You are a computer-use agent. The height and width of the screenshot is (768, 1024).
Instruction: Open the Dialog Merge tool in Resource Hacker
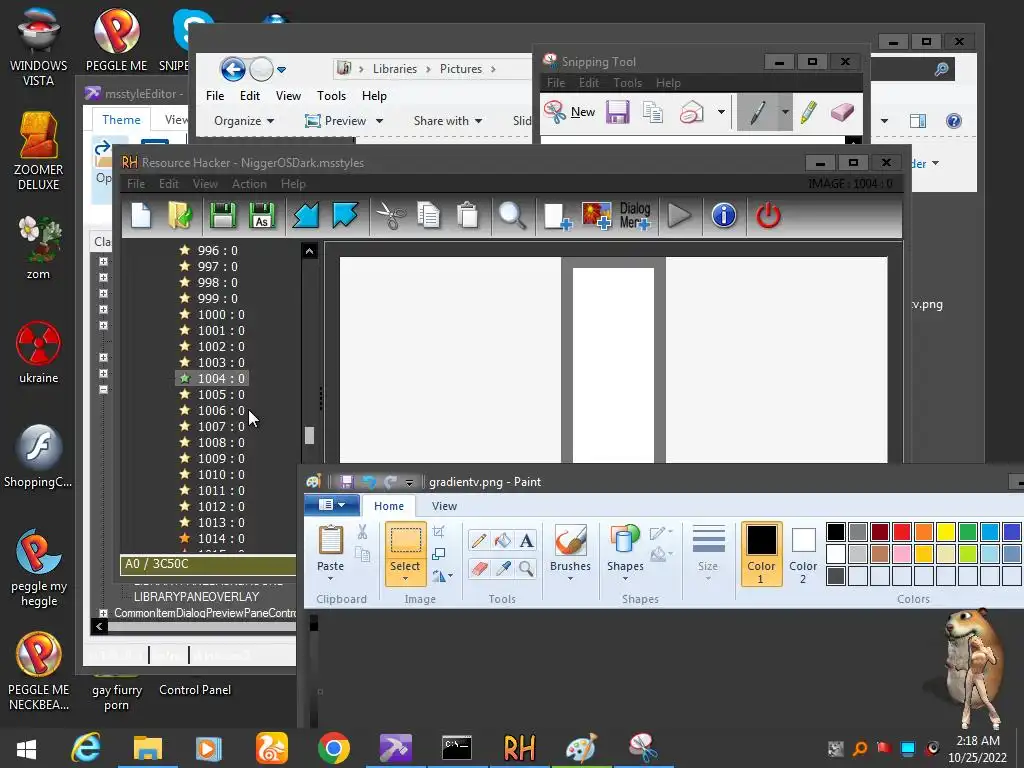(635, 216)
